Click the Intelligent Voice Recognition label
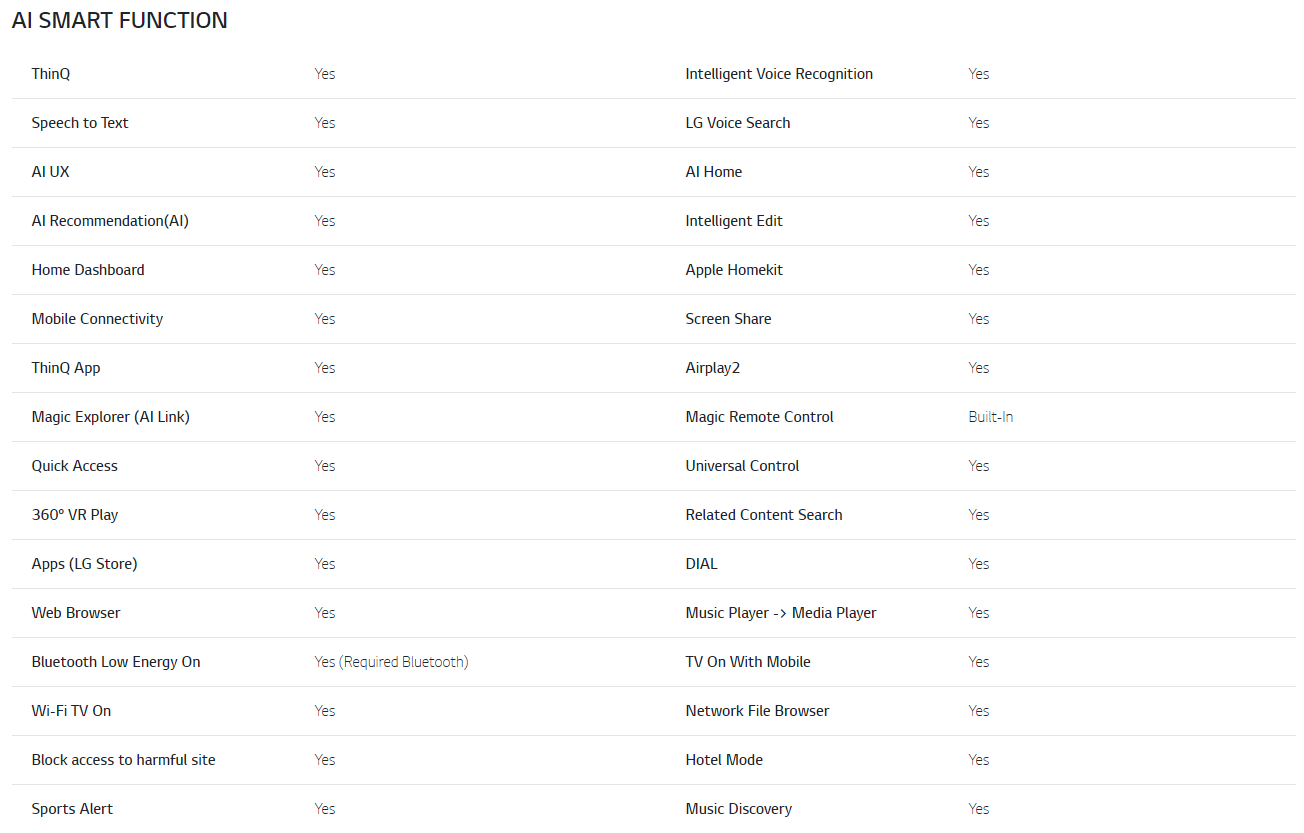This screenshot has width=1304, height=833. click(x=779, y=74)
